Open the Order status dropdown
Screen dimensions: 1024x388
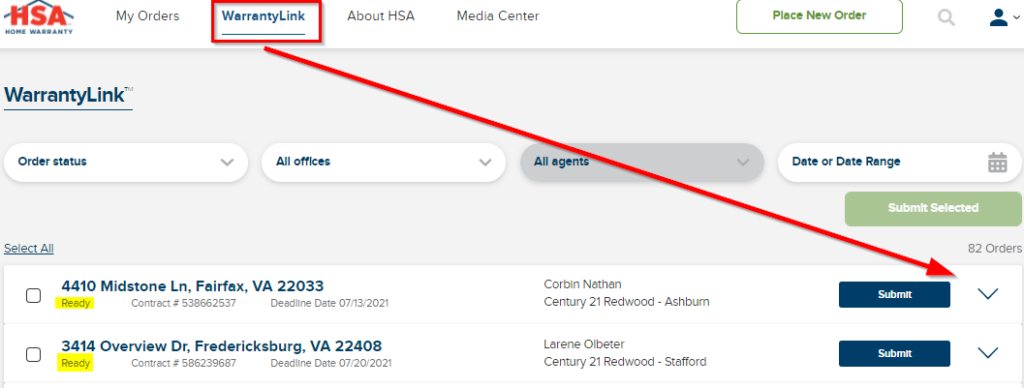[126, 162]
